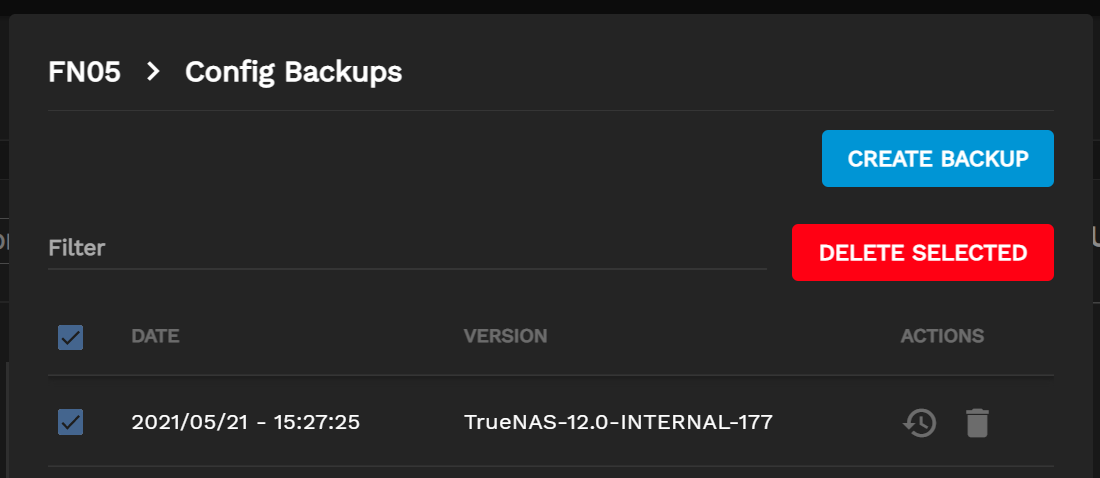The image size is (1100, 478).
Task: Click the ACTIONS column header
Action: click(942, 336)
